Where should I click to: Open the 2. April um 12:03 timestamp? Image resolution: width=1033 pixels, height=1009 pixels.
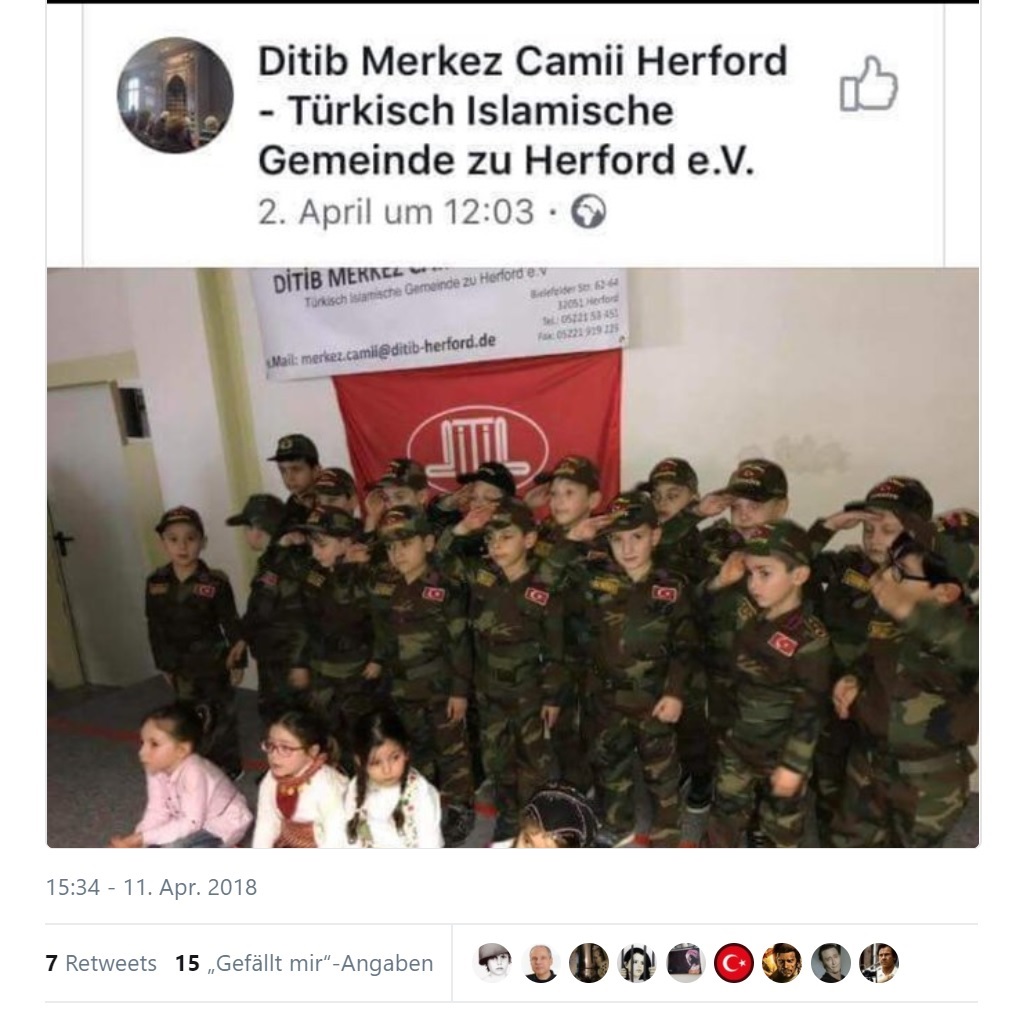click(x=395, y=212)
